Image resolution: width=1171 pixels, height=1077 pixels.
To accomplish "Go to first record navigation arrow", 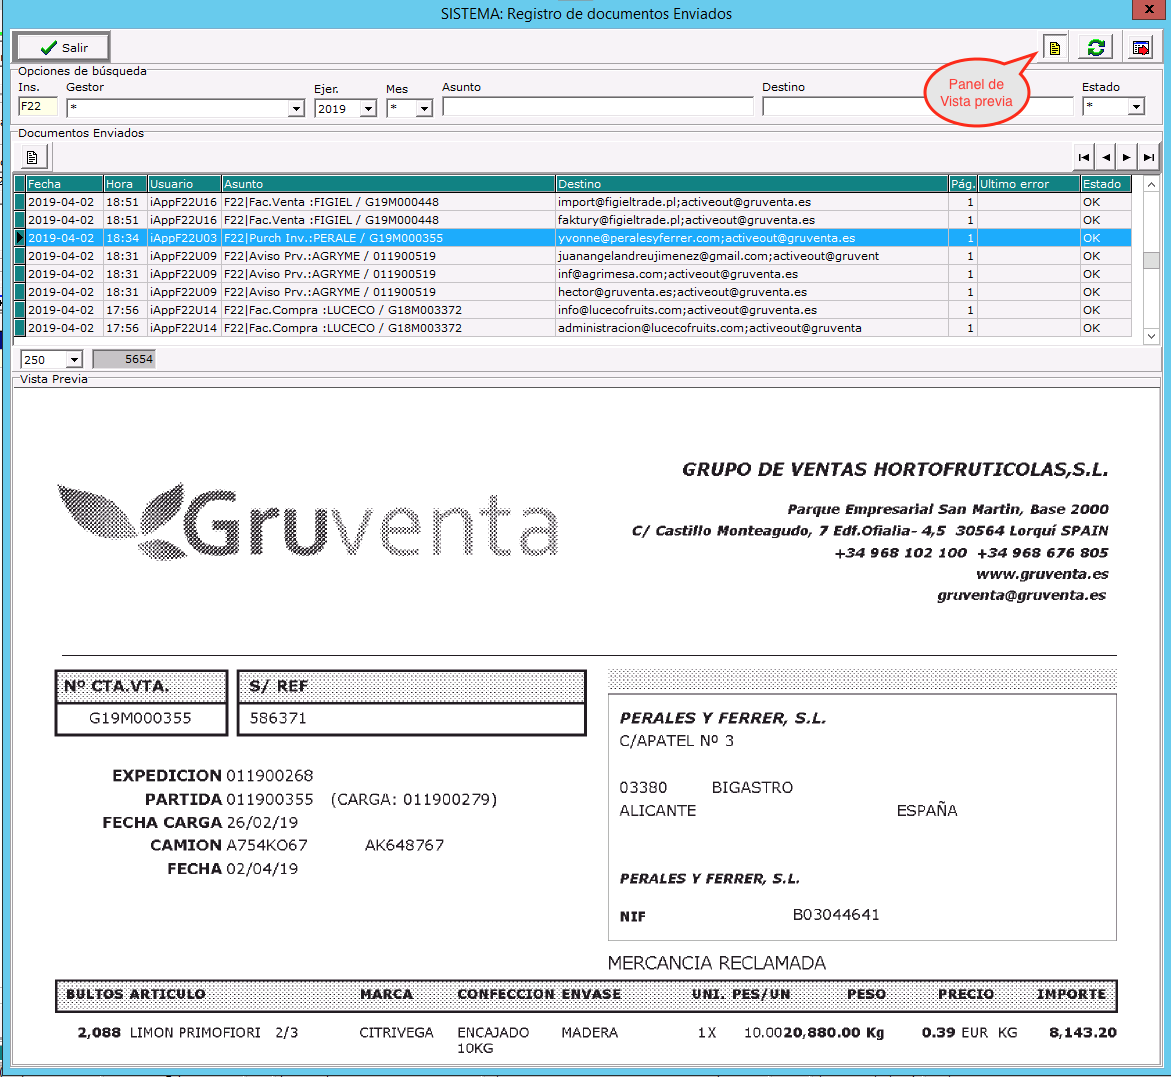I will (x=1083, y=157).
